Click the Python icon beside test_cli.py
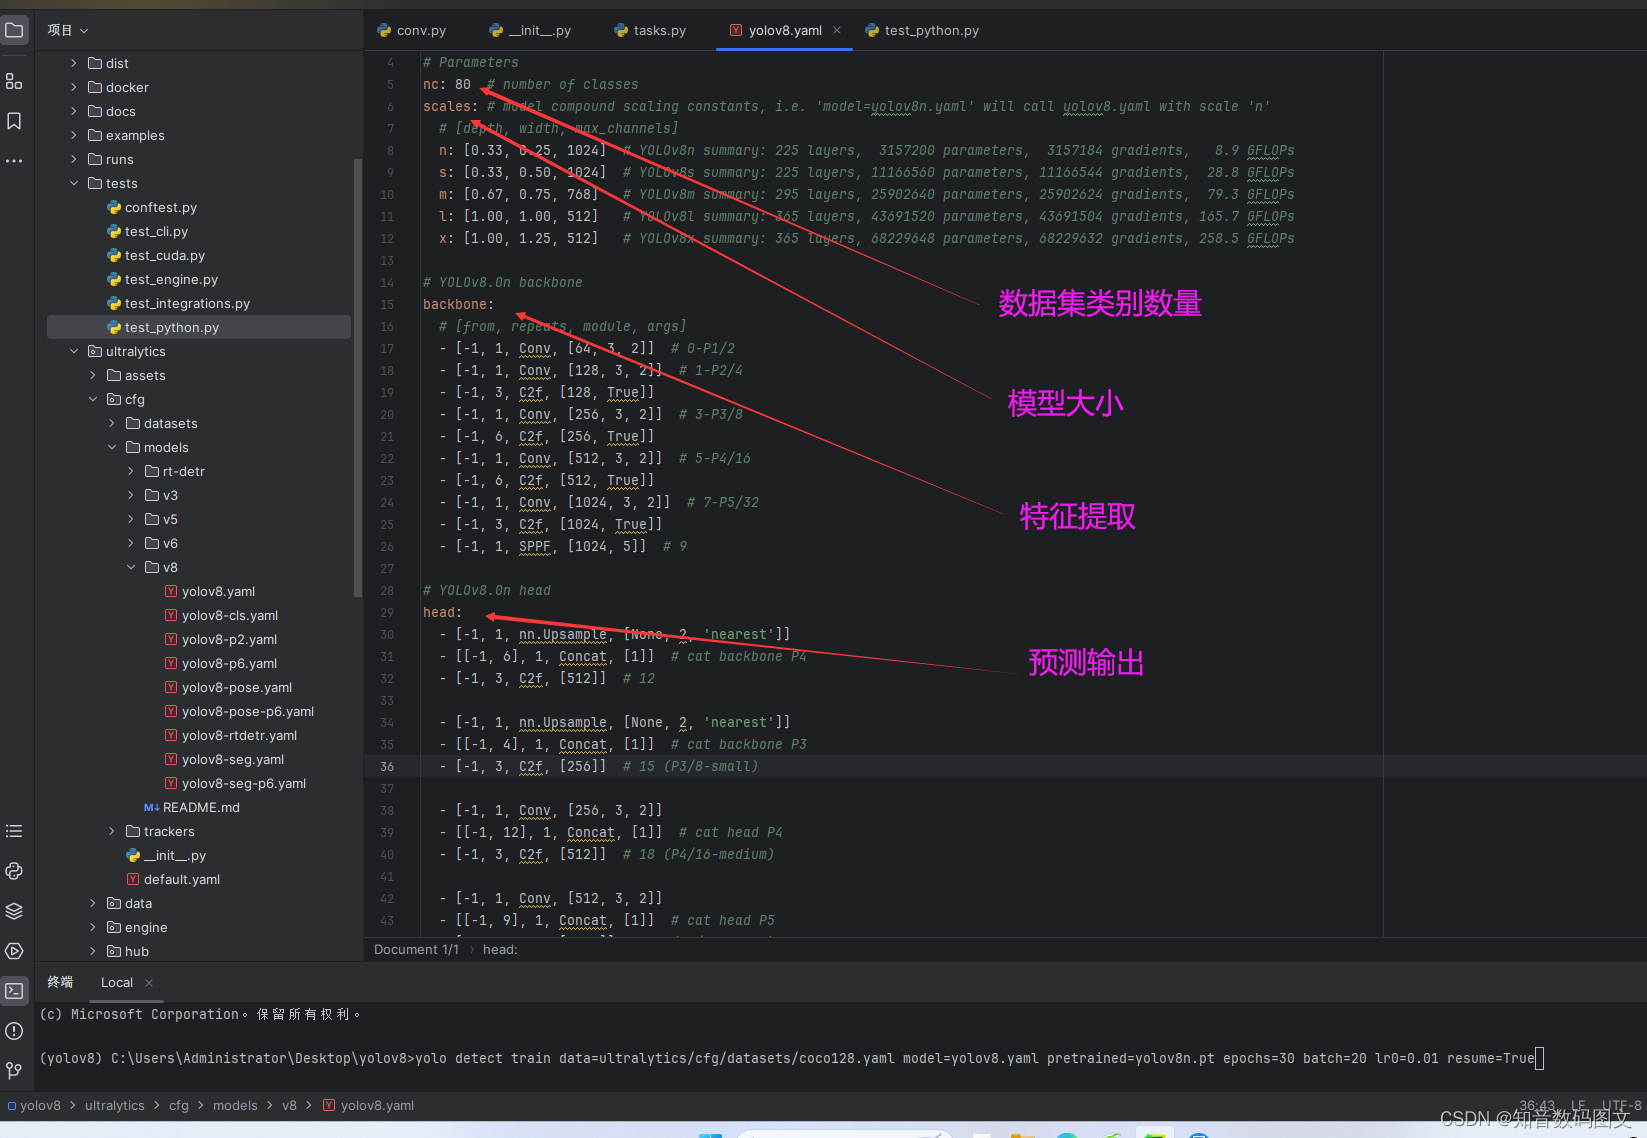Screen dimensions: 1647x1138 click(x=114, y=232)
